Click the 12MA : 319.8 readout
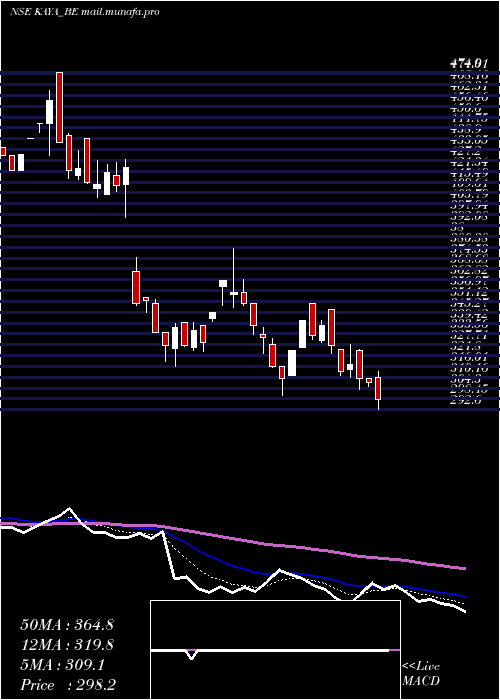 click(67, 645)
